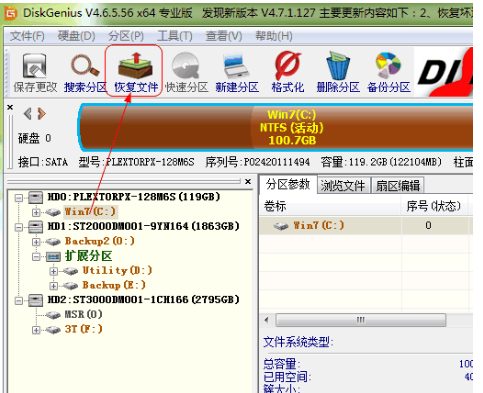The height and width of the screenshot is (393, 483).
Task: Switch to the 浏览文件 tab
Action: click(x=343, y=185)
